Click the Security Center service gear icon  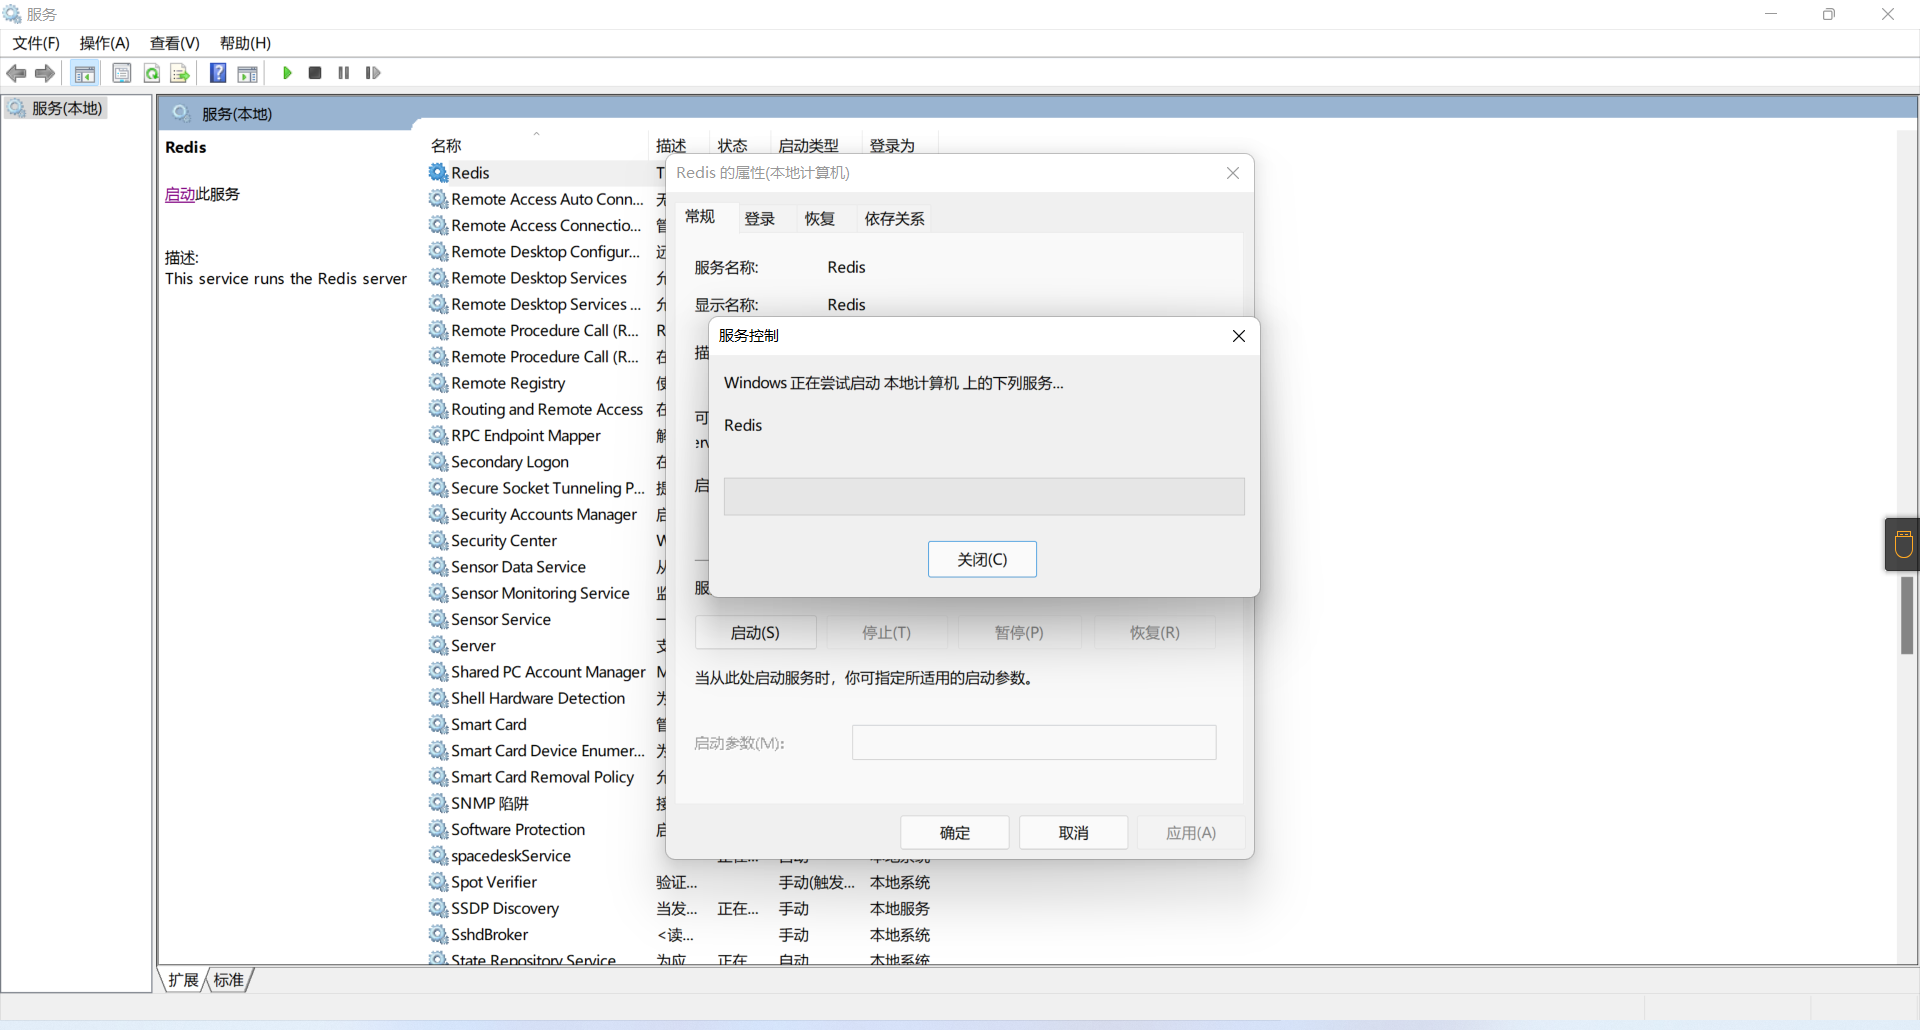click(x=438, y=541)
